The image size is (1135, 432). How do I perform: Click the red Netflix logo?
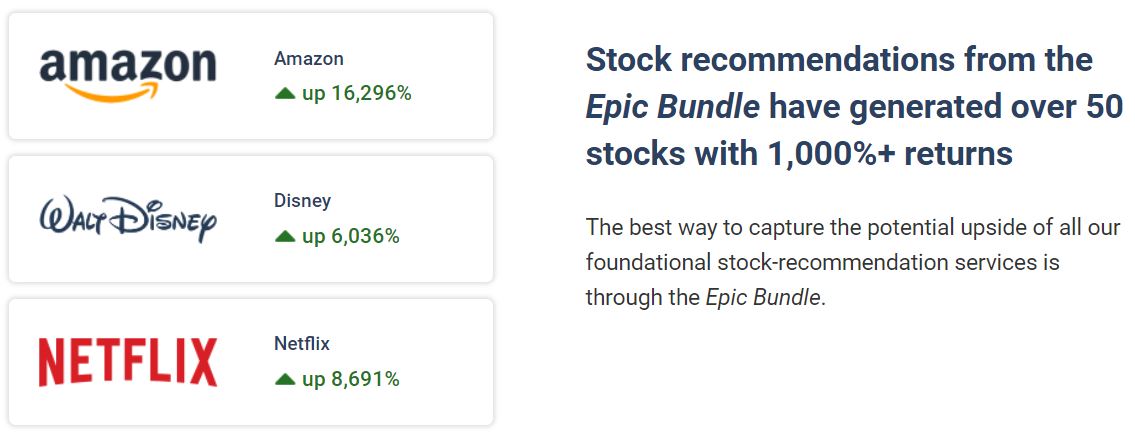pyautogui.click(x=127, y=362)
